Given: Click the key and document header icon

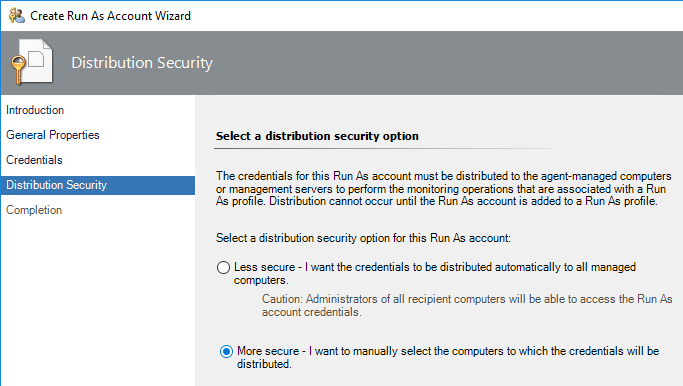Looking at the screenshot, I should coord(32,62).
